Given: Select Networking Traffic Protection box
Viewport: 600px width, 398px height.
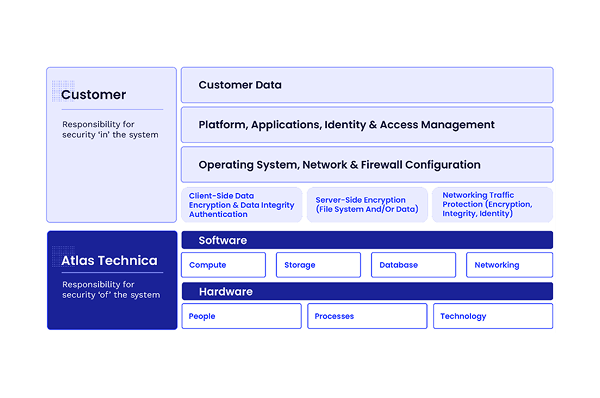Looking at the screenshot, I should (x=492, y=205).
